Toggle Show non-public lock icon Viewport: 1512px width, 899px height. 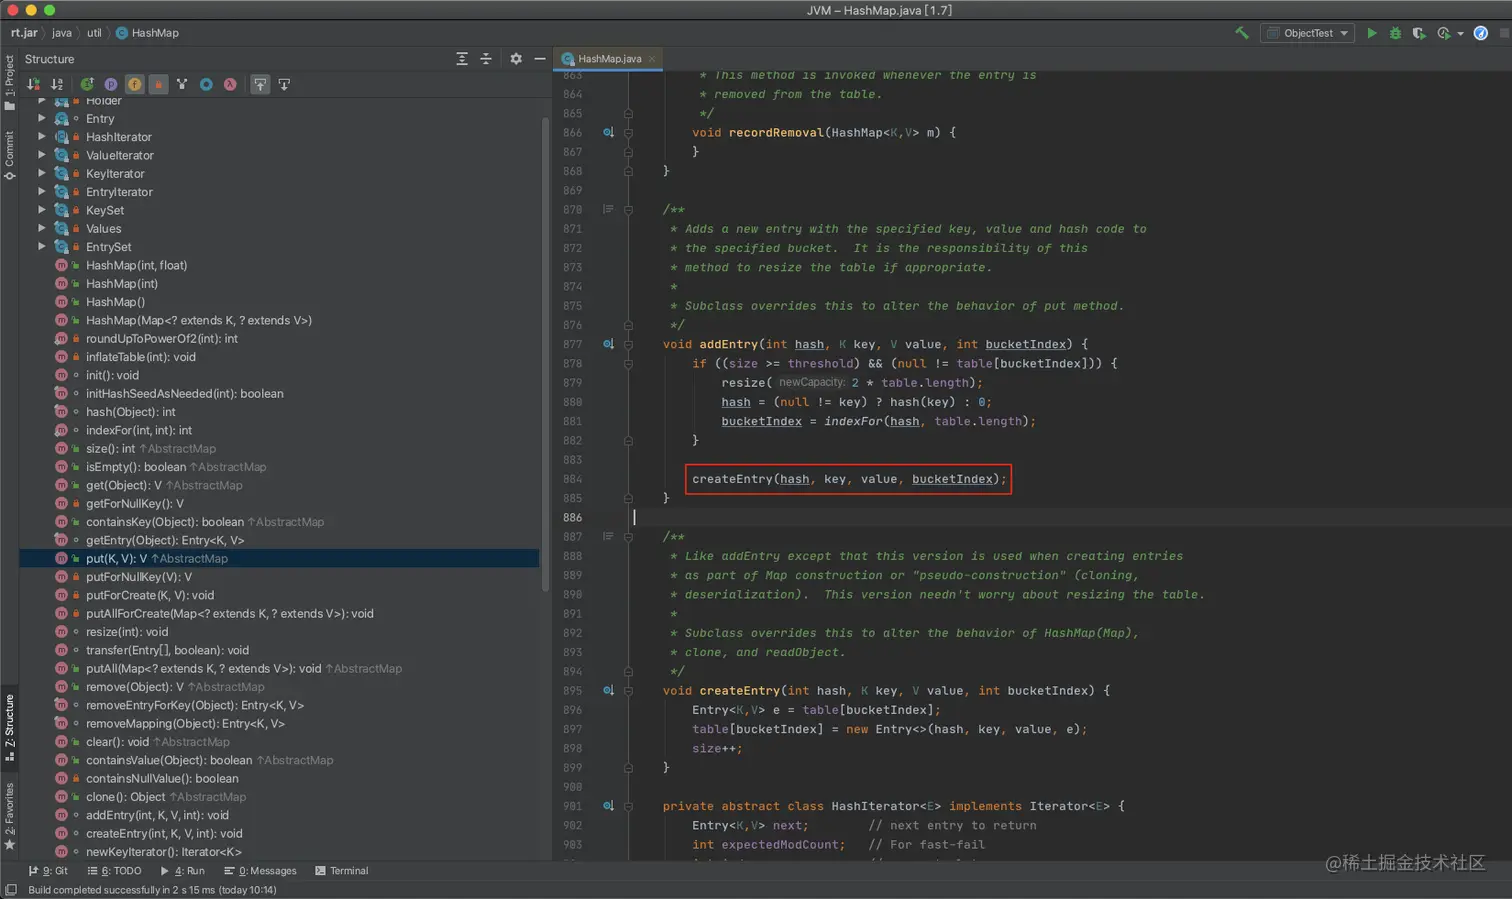[x=158, y=84]
